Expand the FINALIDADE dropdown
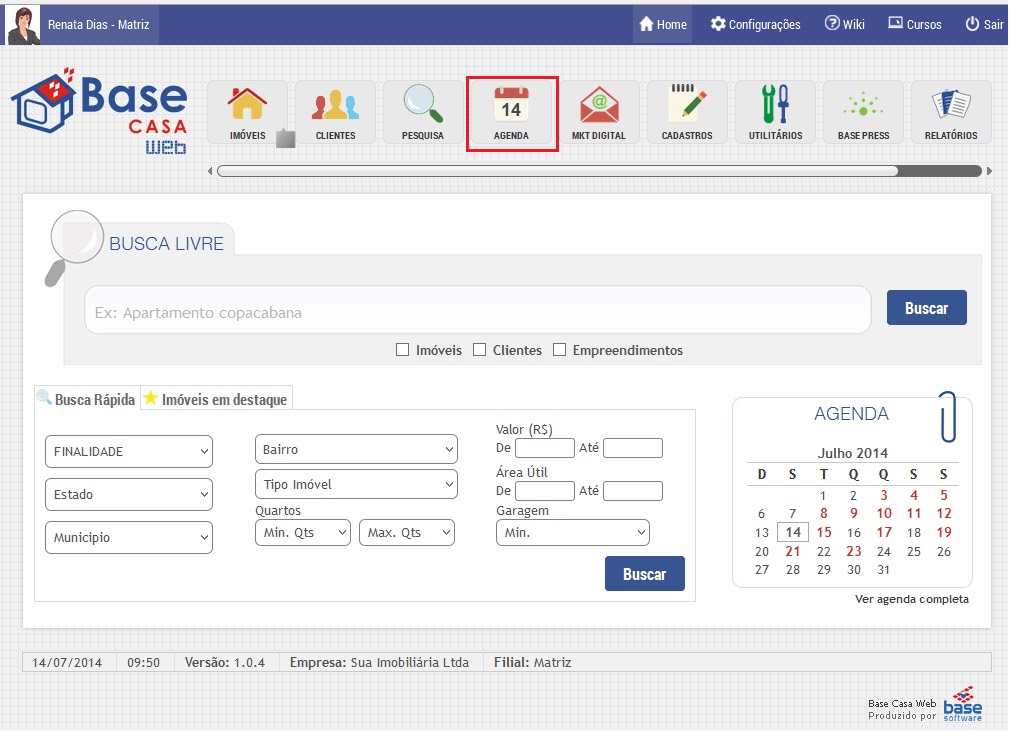 click(129, 451)
